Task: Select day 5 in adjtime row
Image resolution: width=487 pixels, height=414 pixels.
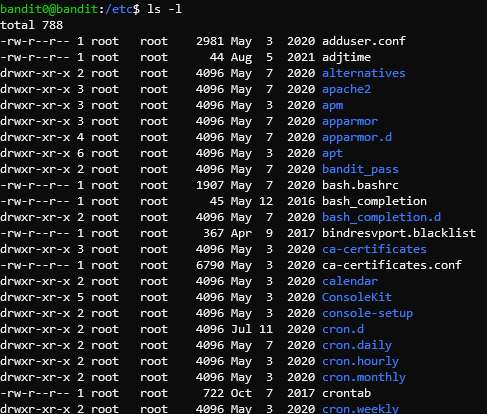Action: [269, 57]
